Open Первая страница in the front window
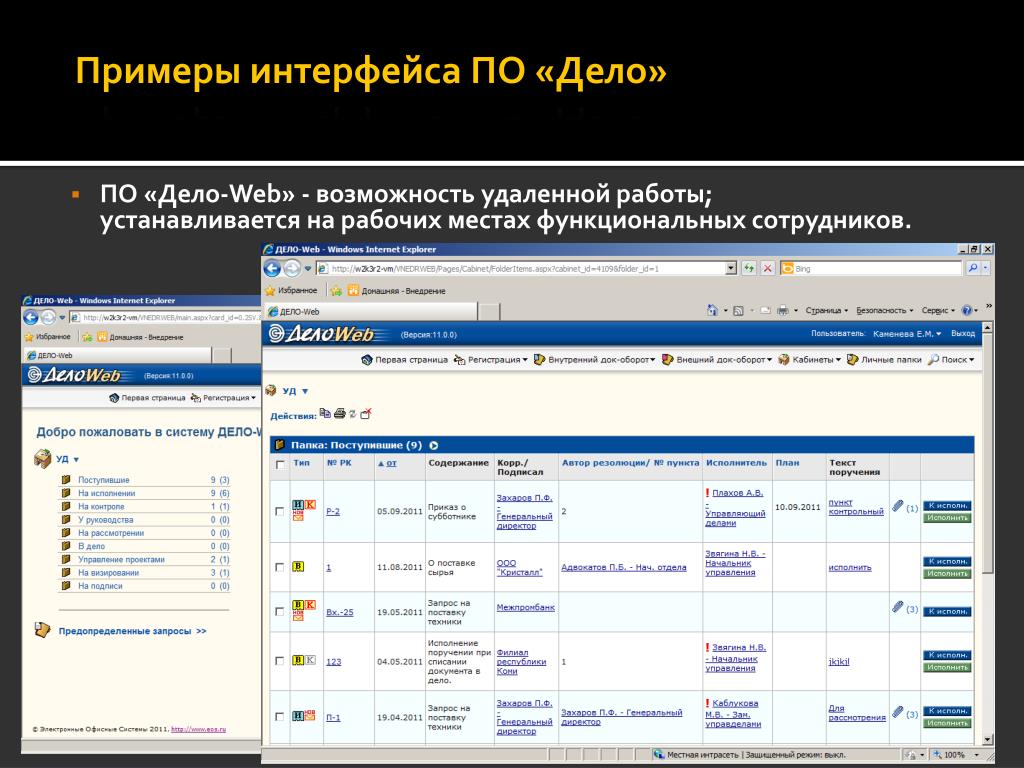This screenshot has width=1024, height=768. click(411, 360)
